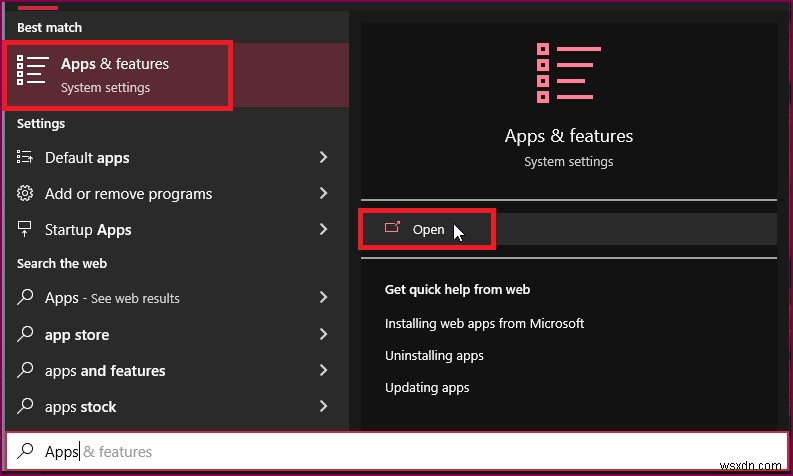Open Installing web apps from Microsoft link
Screen dimensions: 793x476
pos(484,323)
